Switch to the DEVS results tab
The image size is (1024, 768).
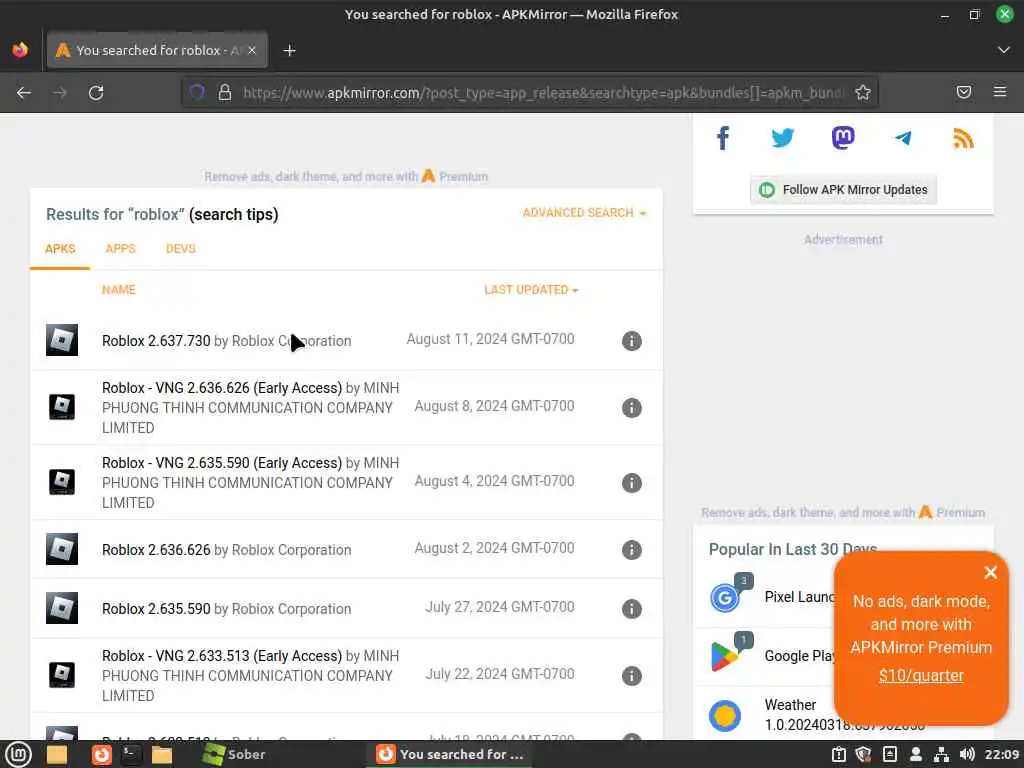[x=181, y=249]
